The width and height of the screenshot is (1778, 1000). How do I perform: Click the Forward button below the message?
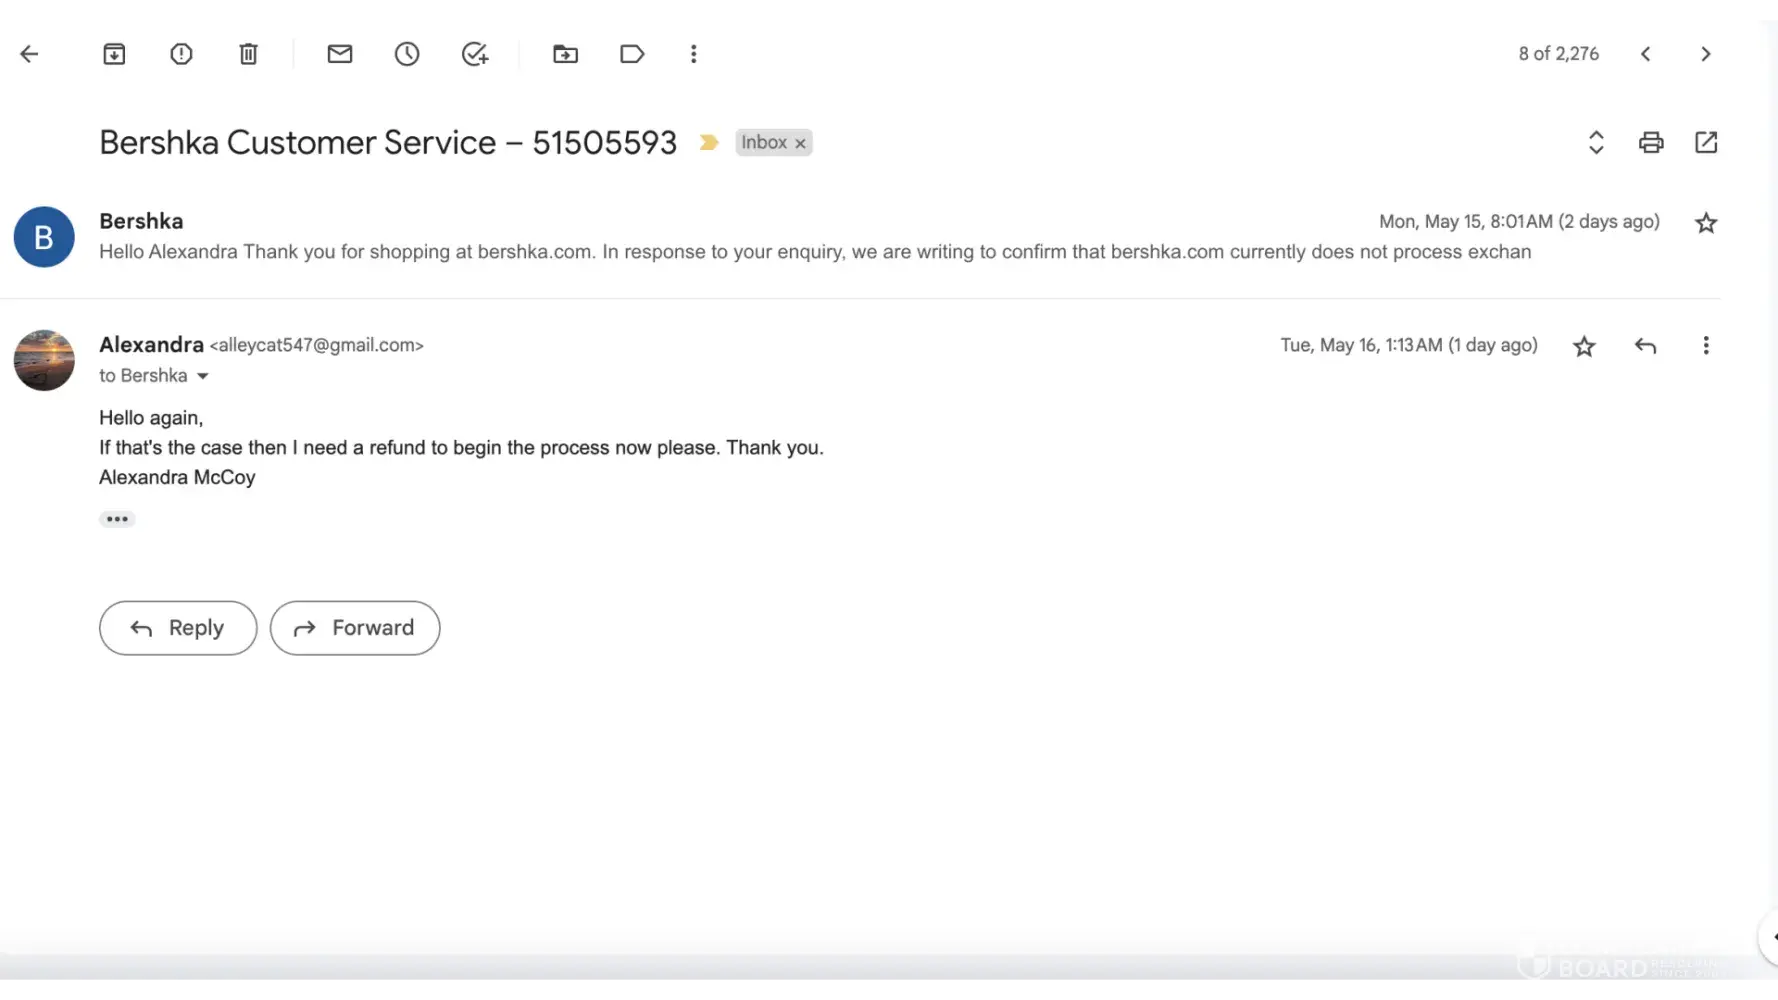pos(355,628)
